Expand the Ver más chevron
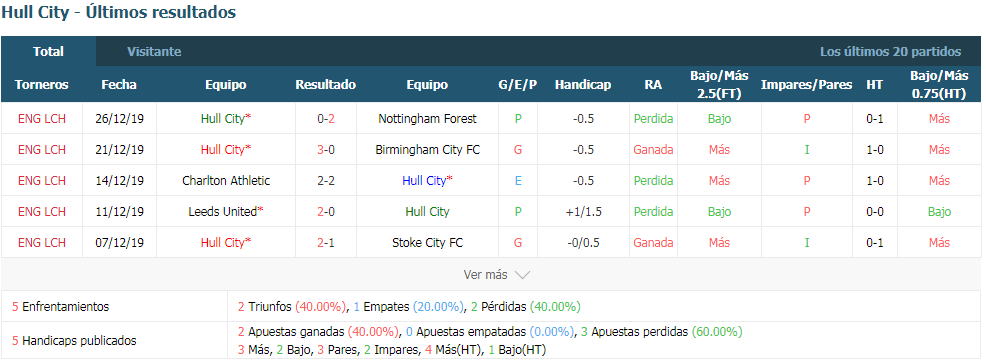The width and height of the screenshot is (986, 364). coord(523,275)
